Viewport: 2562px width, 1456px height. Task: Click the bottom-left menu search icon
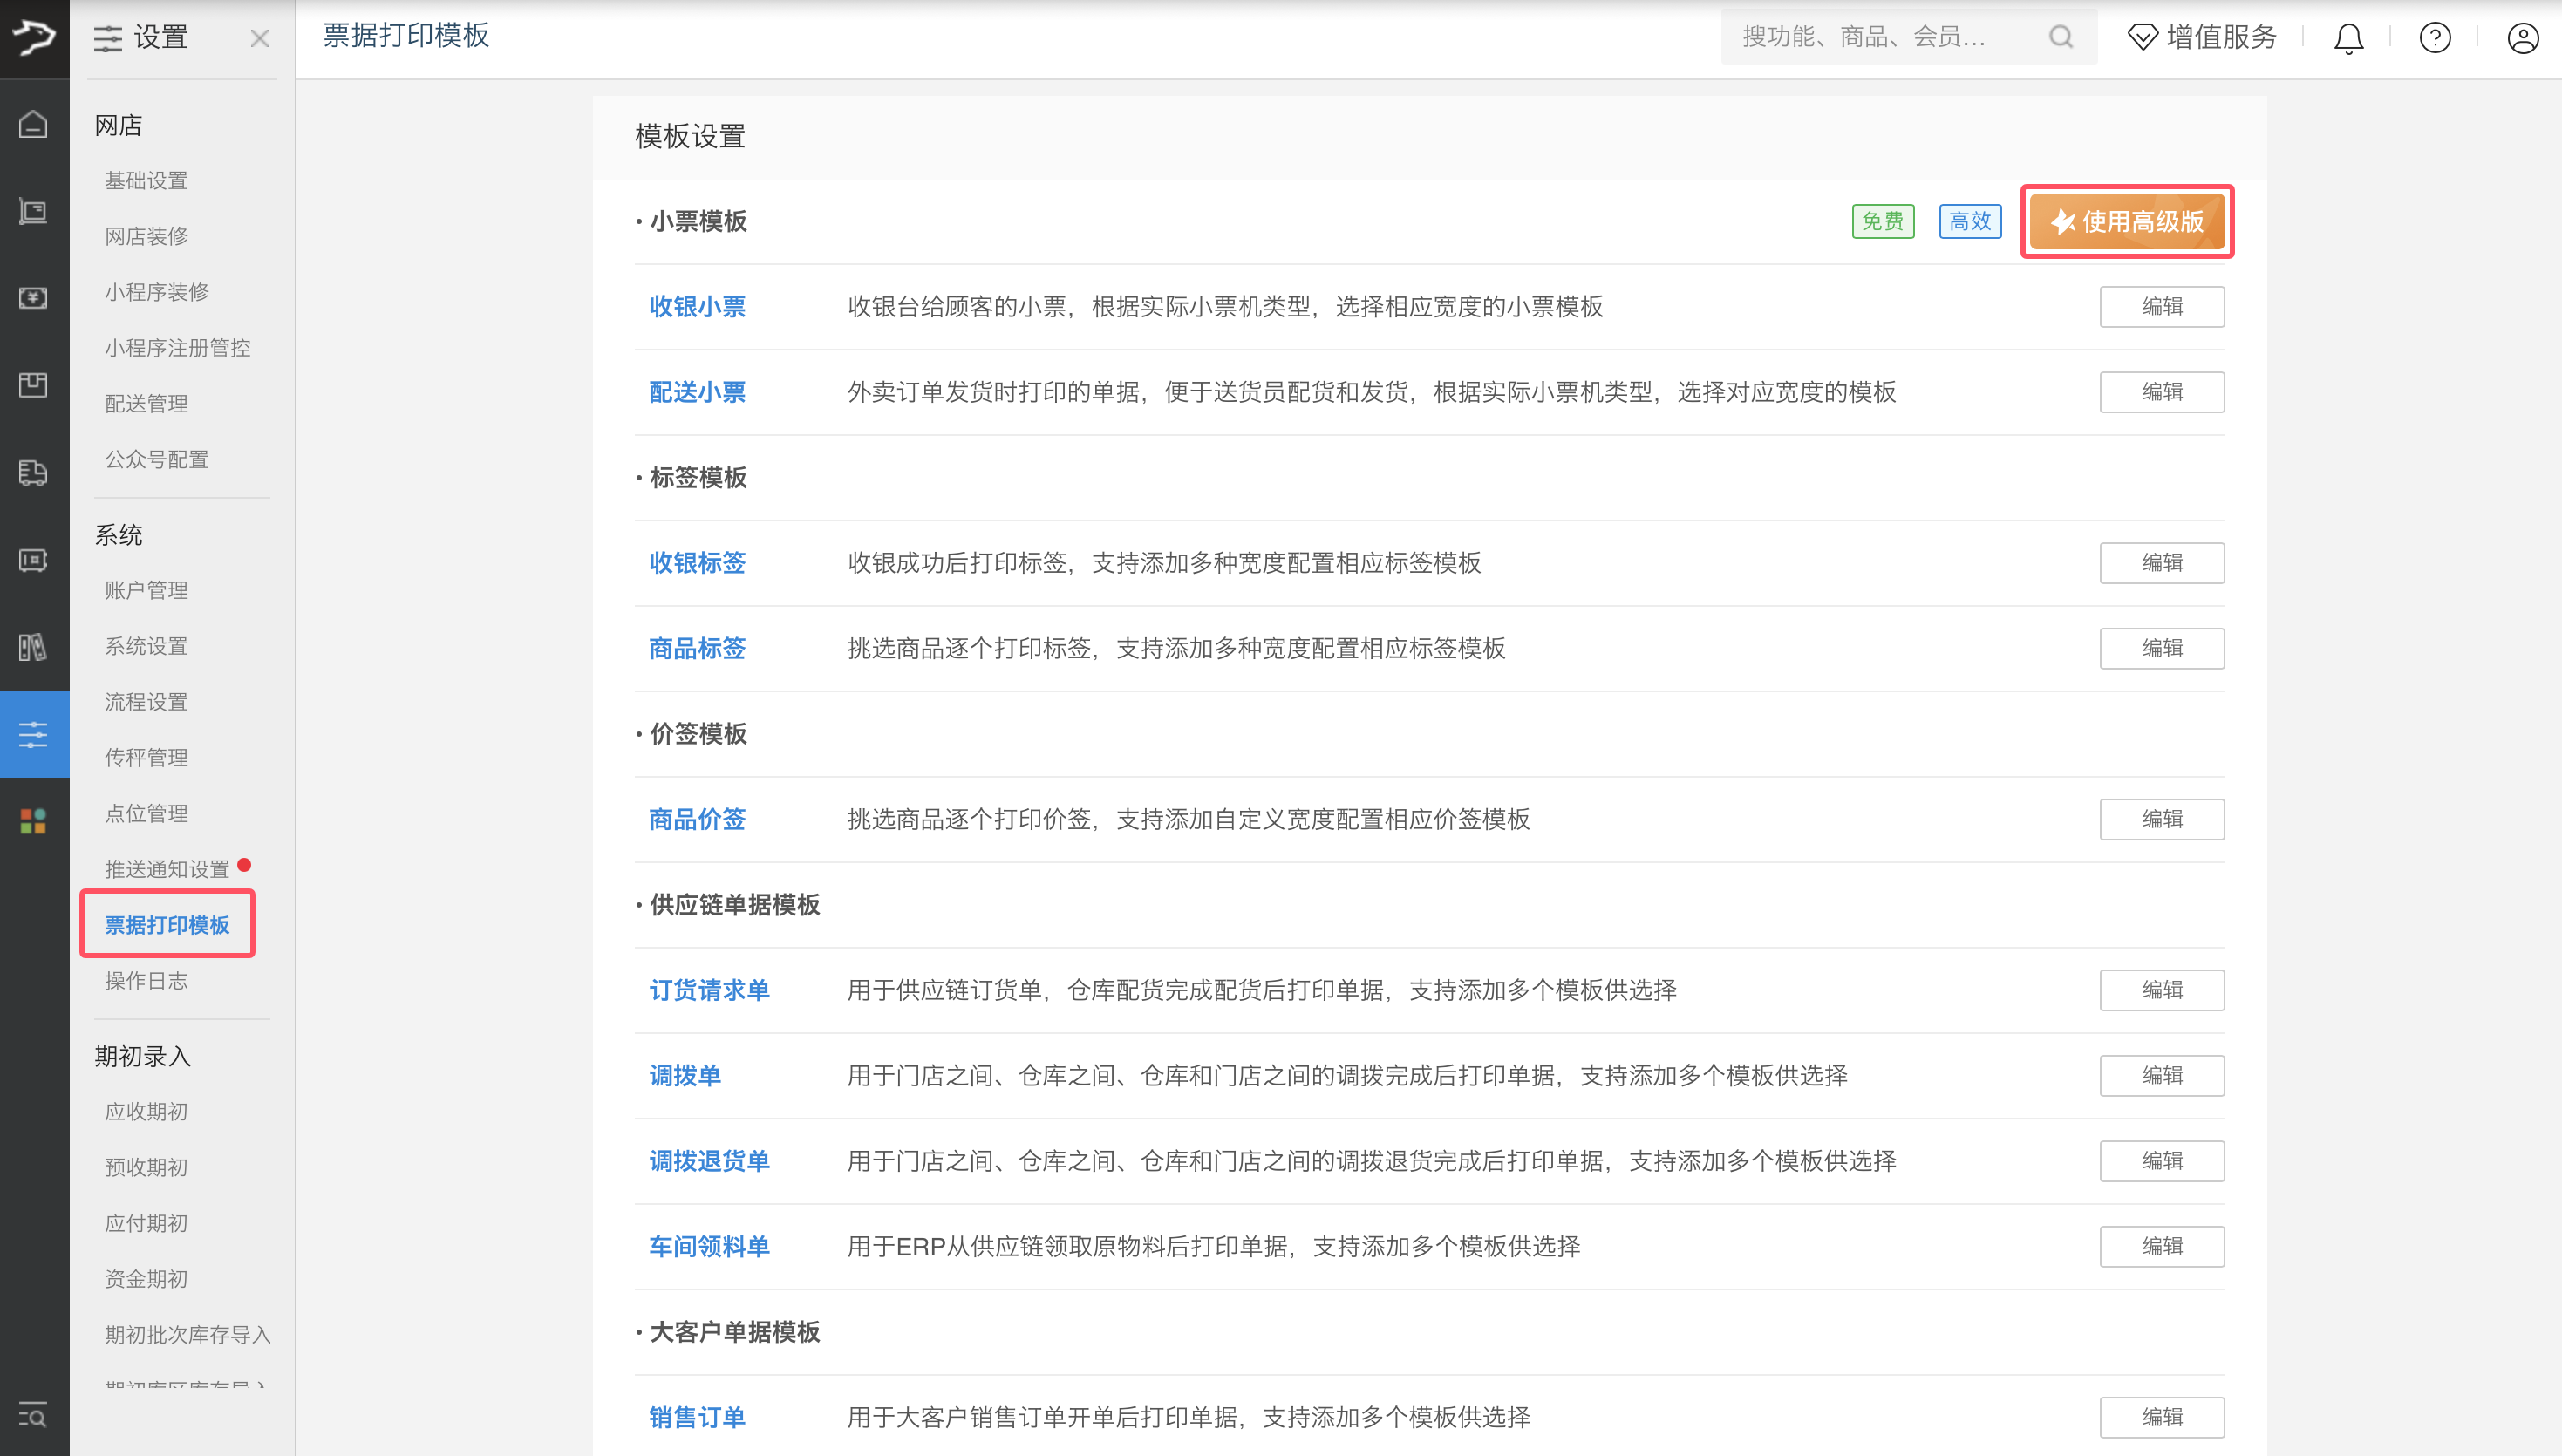coord(33,1415)
